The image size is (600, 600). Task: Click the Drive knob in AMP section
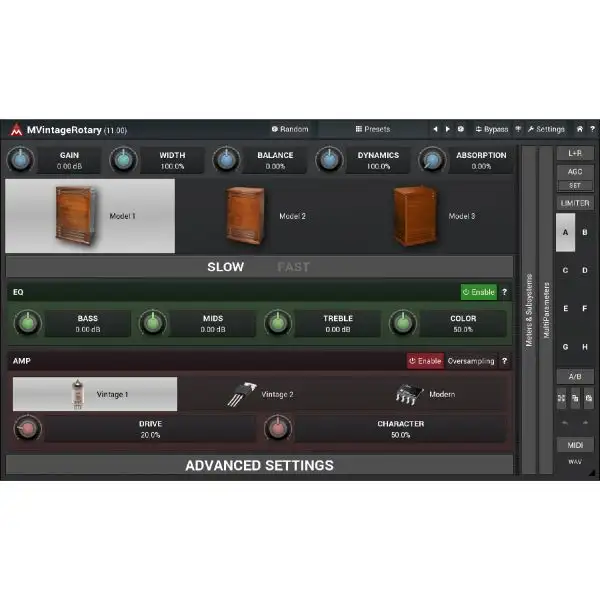pyautogui.click(x=28, y=429)
